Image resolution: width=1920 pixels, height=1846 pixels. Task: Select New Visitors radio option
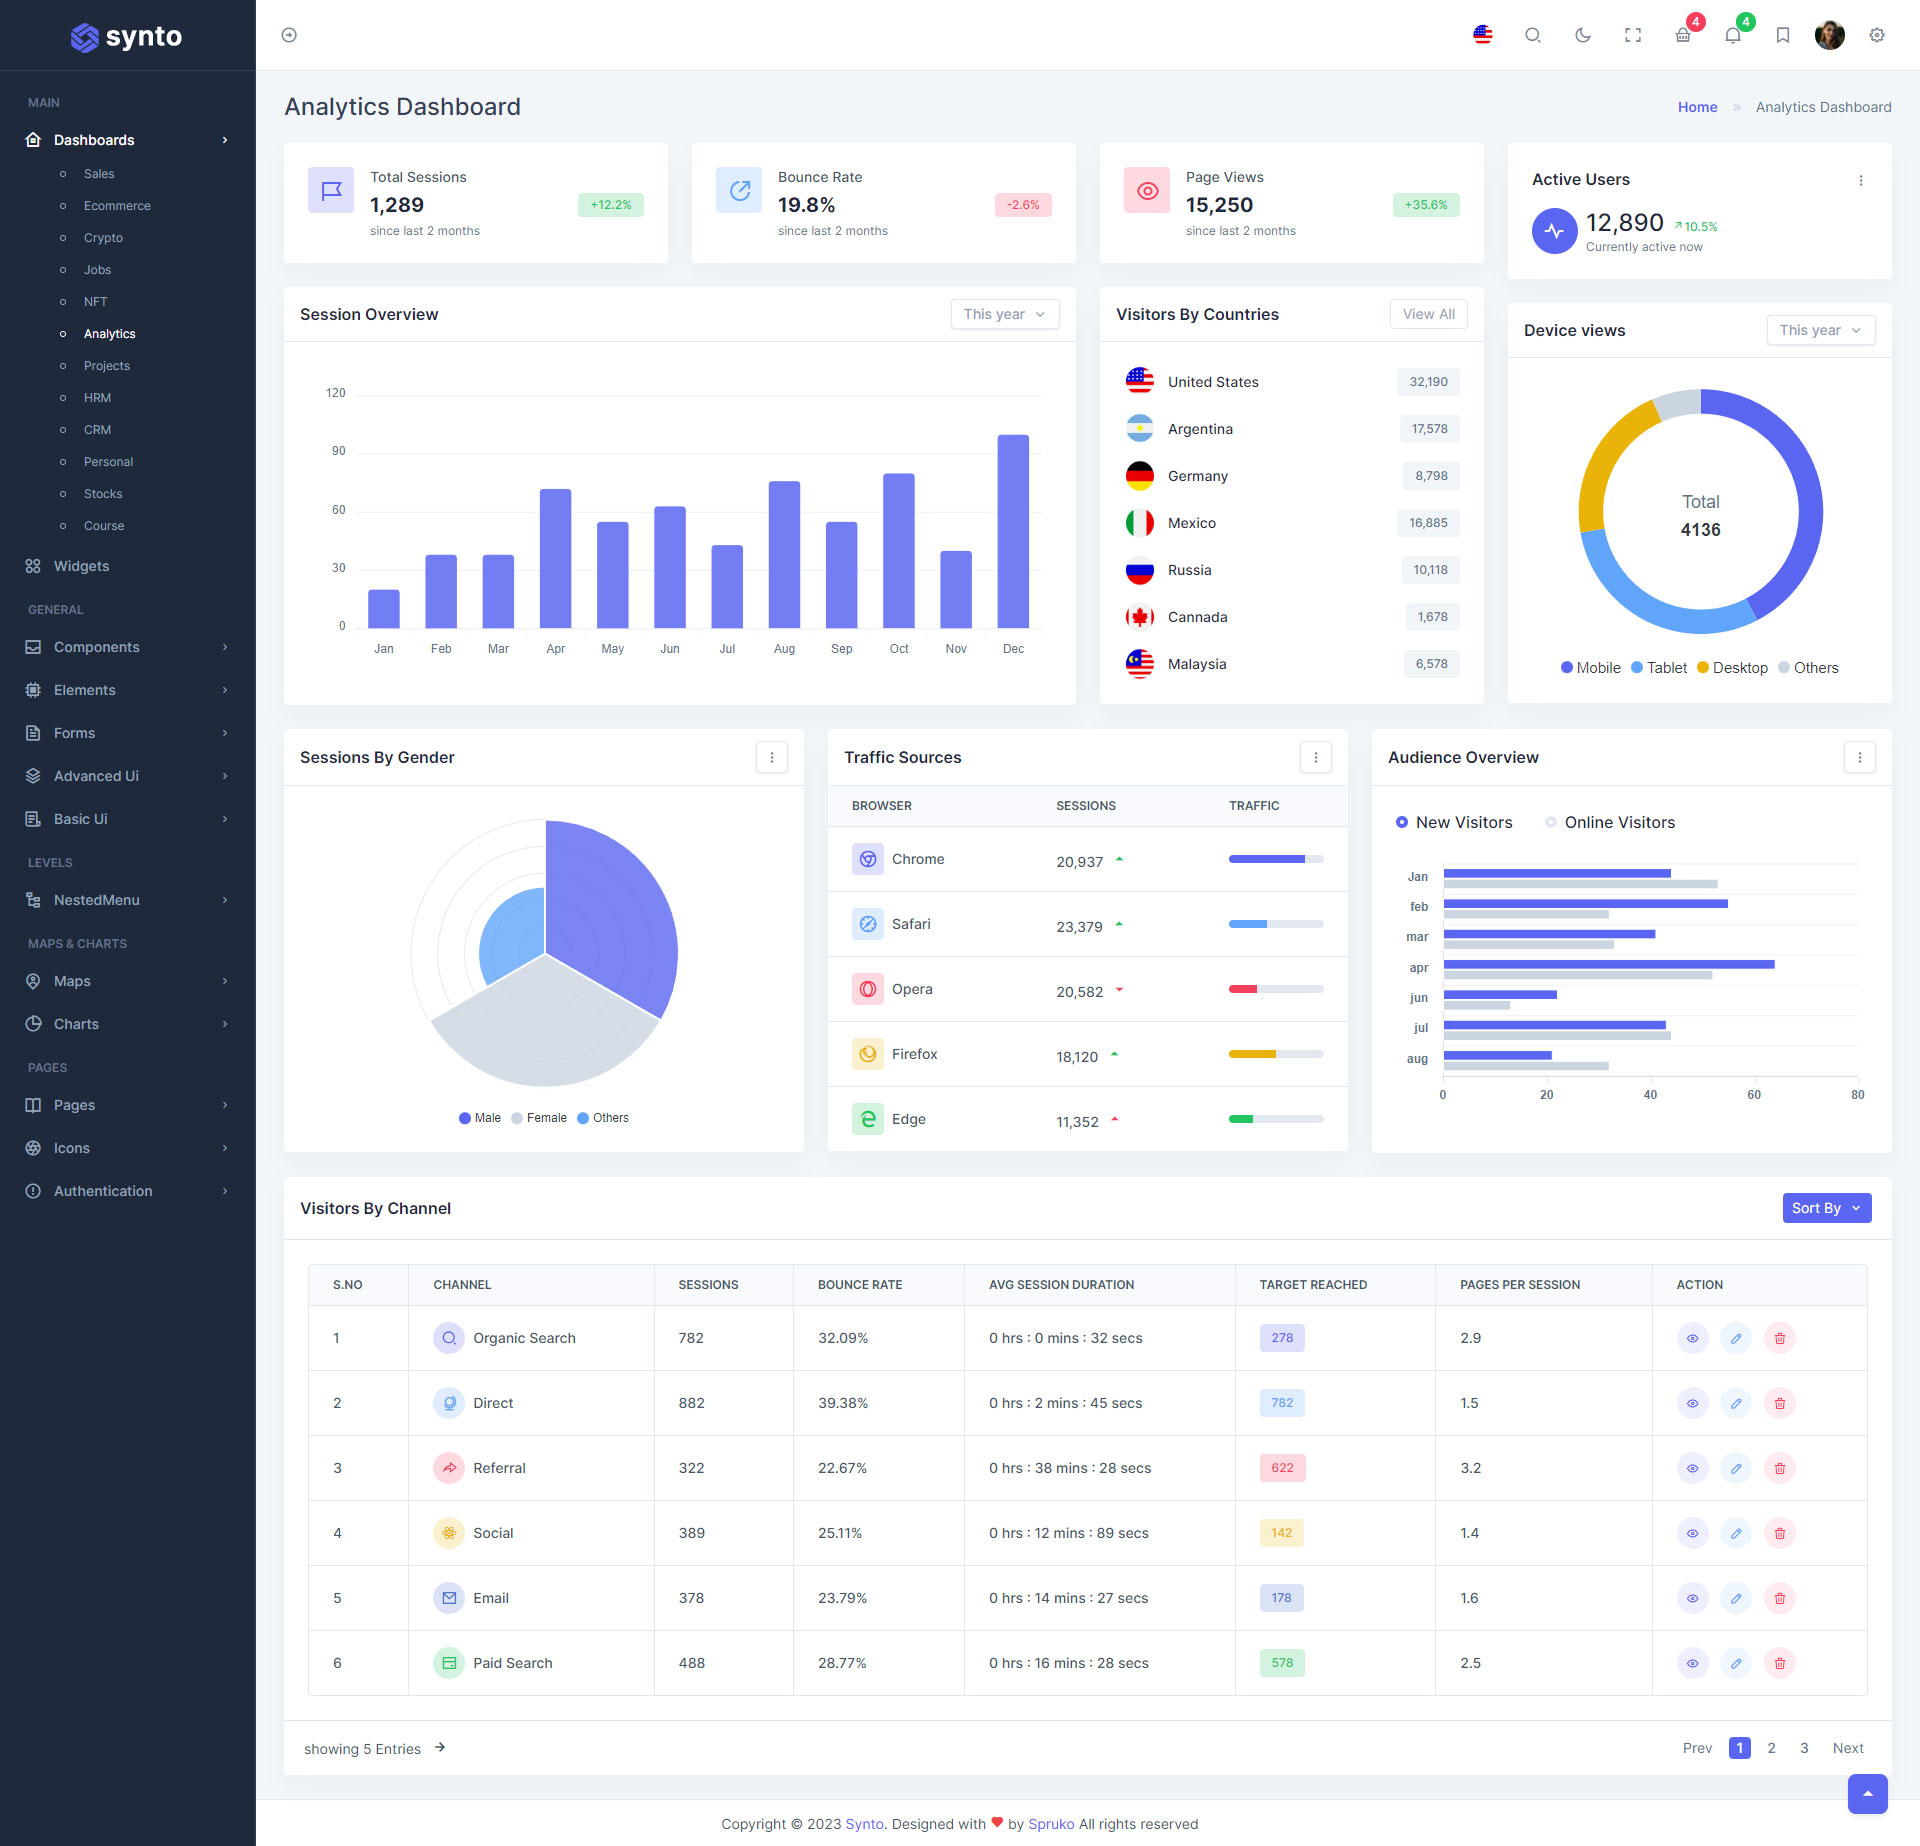1402,822
